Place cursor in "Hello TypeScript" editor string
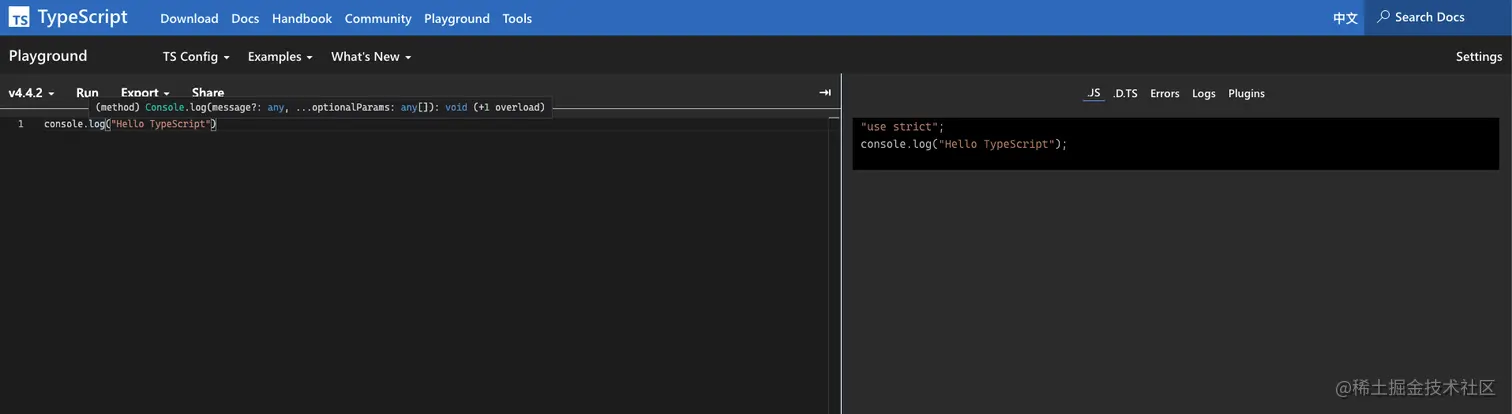Screen dimensions: 1512x414 (160, 124)
